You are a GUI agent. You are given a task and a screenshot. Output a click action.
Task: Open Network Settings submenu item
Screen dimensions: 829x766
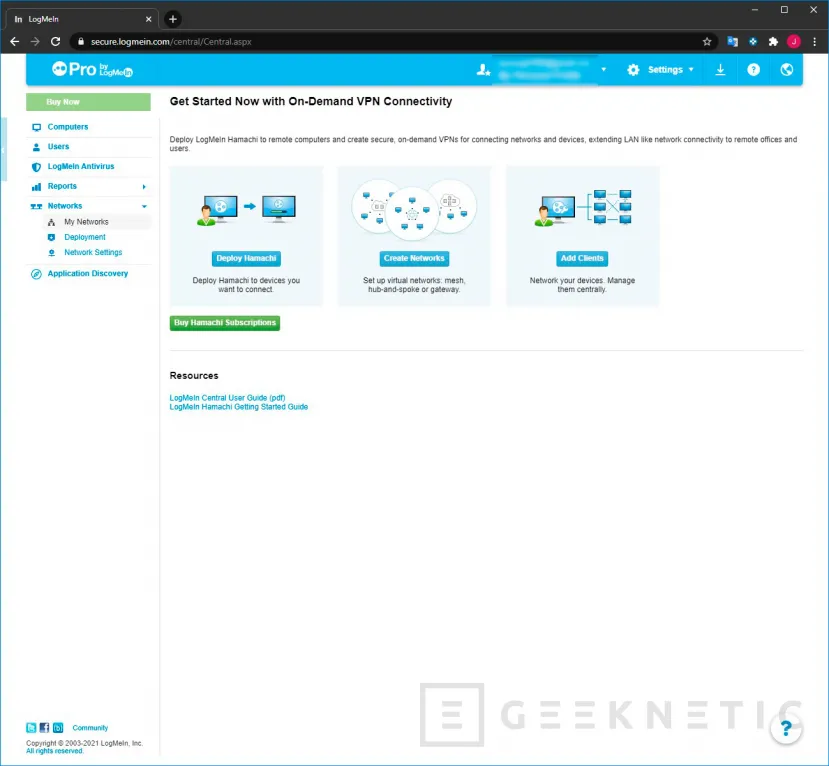93,252
